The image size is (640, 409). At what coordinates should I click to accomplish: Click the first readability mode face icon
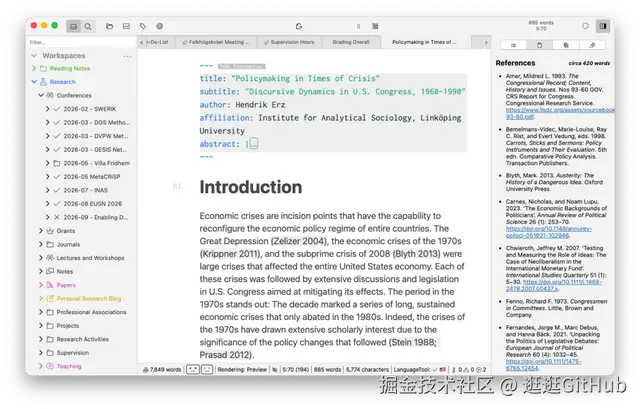(193, 369)
